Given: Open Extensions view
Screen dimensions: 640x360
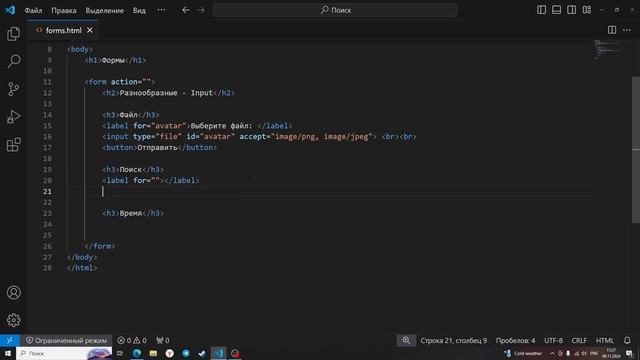Looking at the screenshot, I should [13, 144].
